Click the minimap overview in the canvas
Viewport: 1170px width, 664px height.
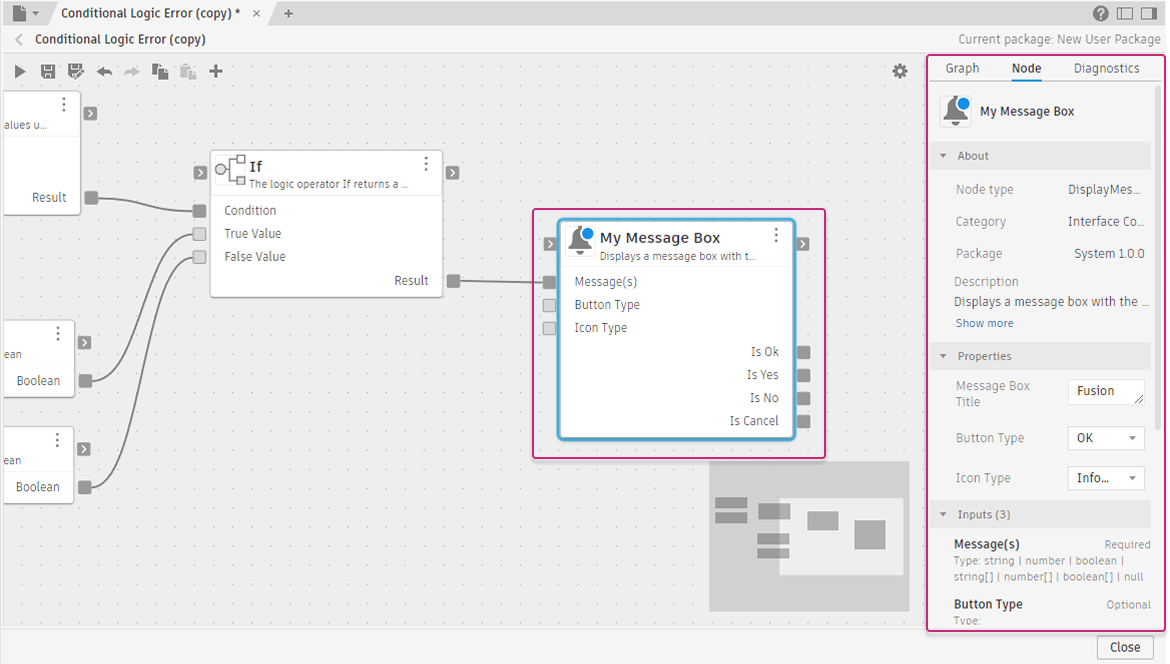[809, 536]
